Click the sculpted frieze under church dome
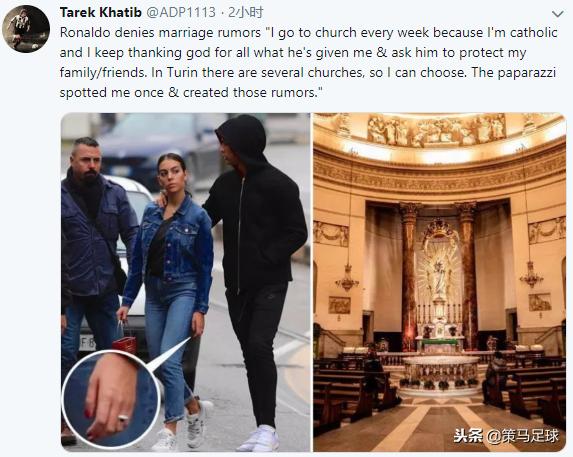The height and width of the screenshot is (457, 573). pos(437,129)
